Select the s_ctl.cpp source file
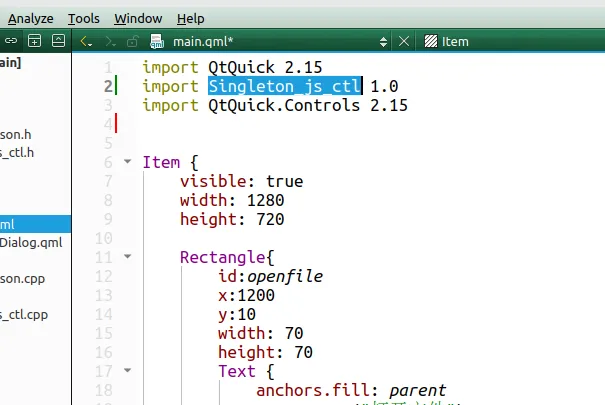This screenshot has height=405, width=605. (x=24, y=314)
